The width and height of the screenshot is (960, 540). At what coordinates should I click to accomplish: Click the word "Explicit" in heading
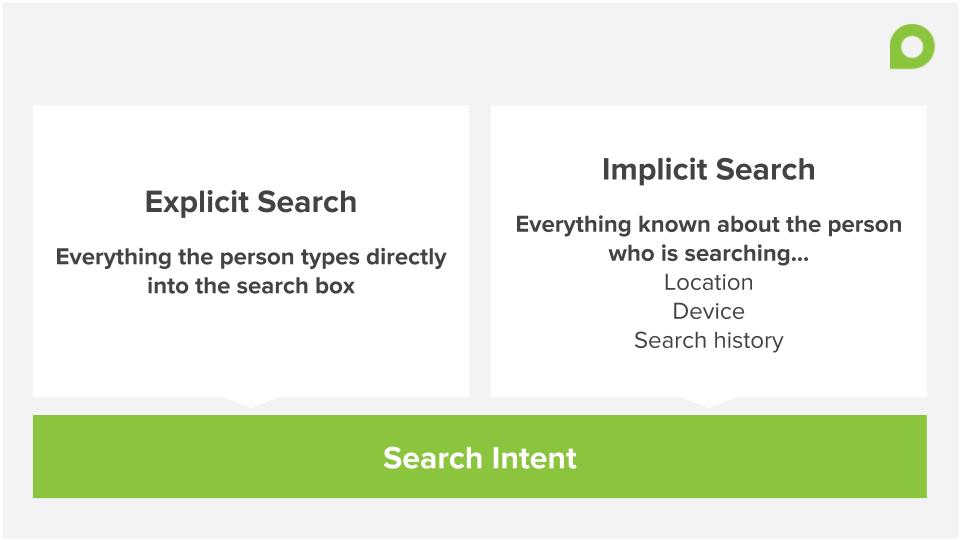(198, 203)
